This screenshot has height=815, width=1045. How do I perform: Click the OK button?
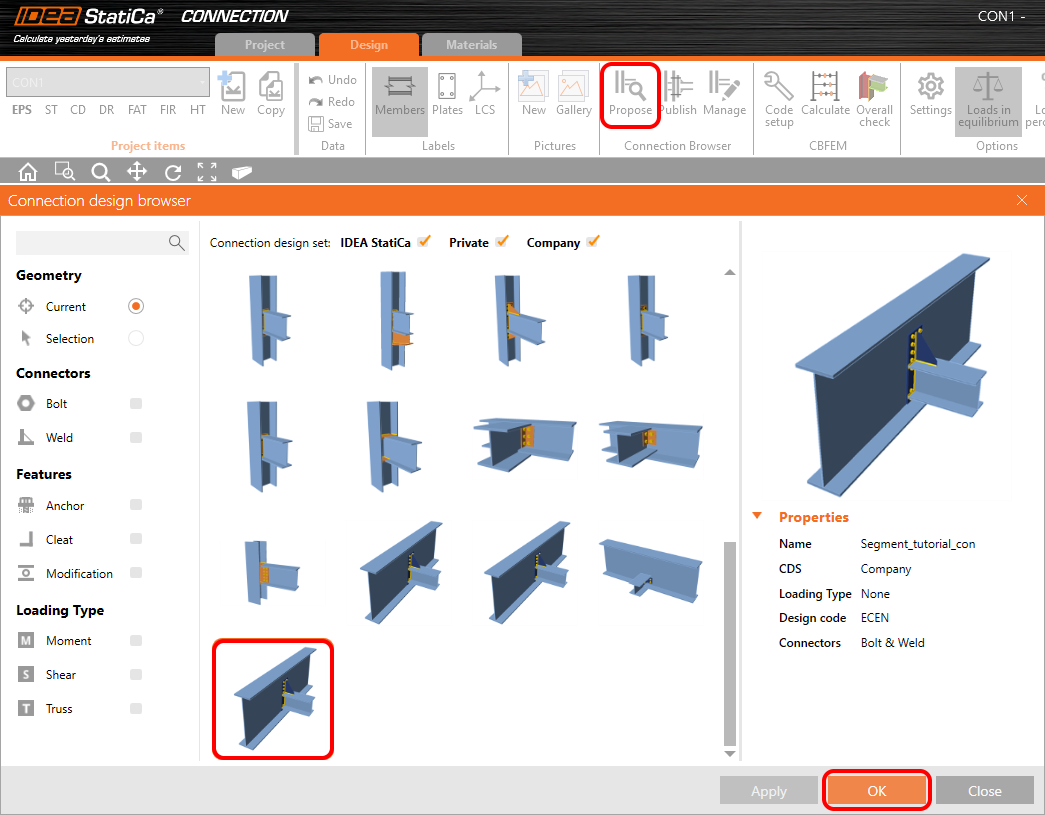click(876, 791)
